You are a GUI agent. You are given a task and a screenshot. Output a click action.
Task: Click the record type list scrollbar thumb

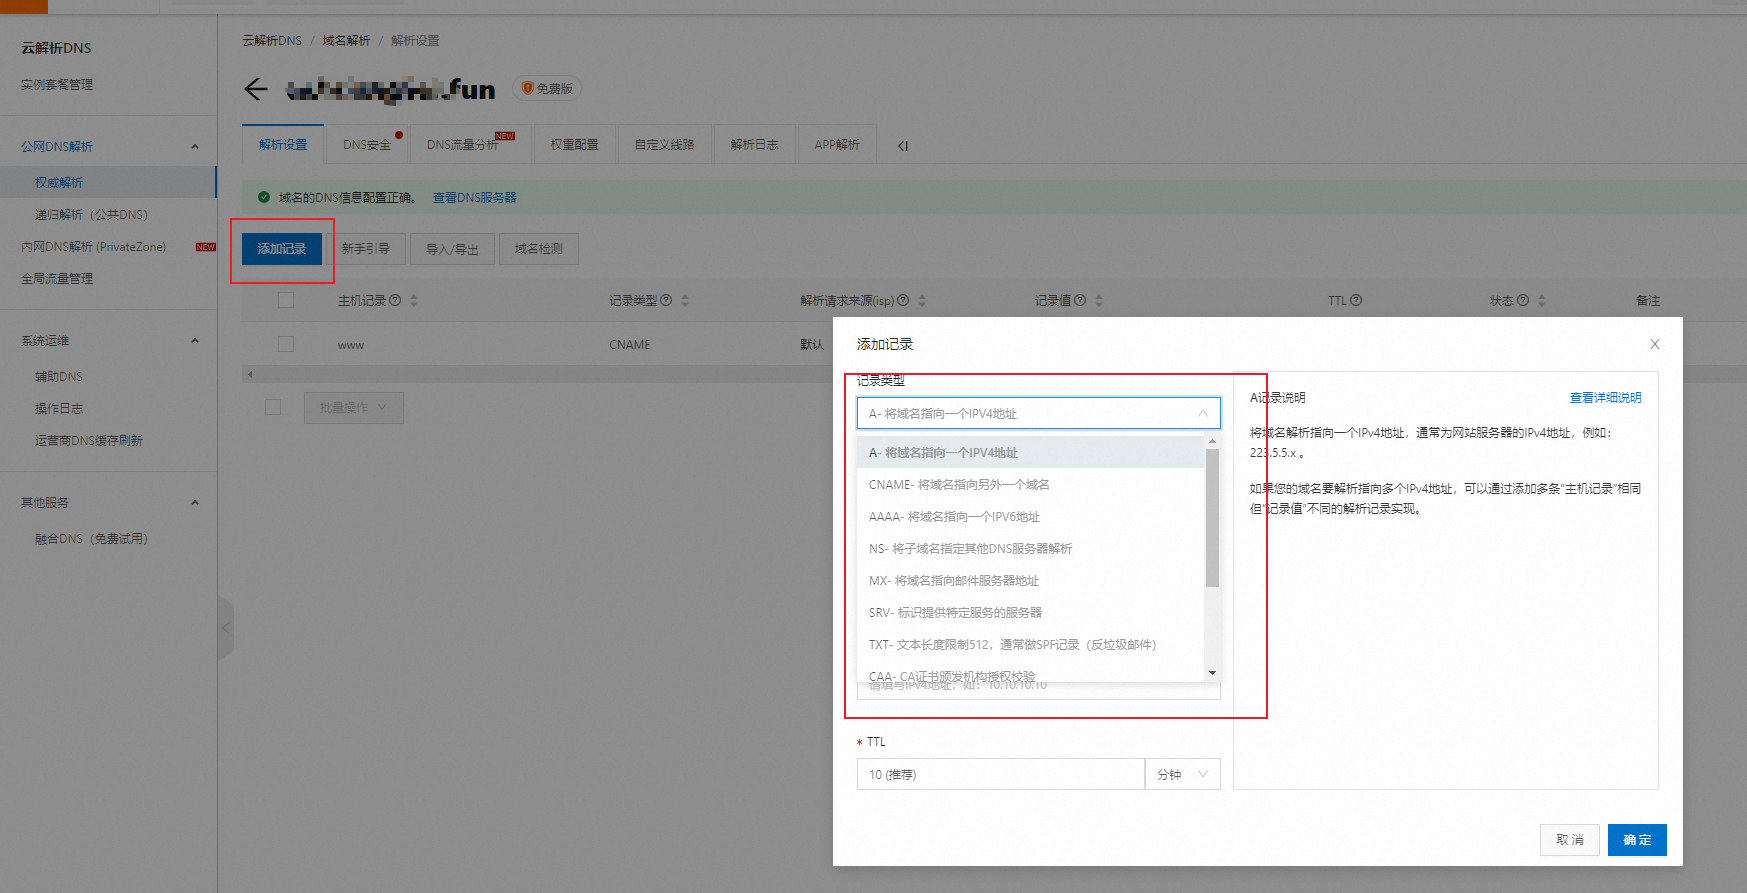pyautogui.click(x=1212, y=517)
